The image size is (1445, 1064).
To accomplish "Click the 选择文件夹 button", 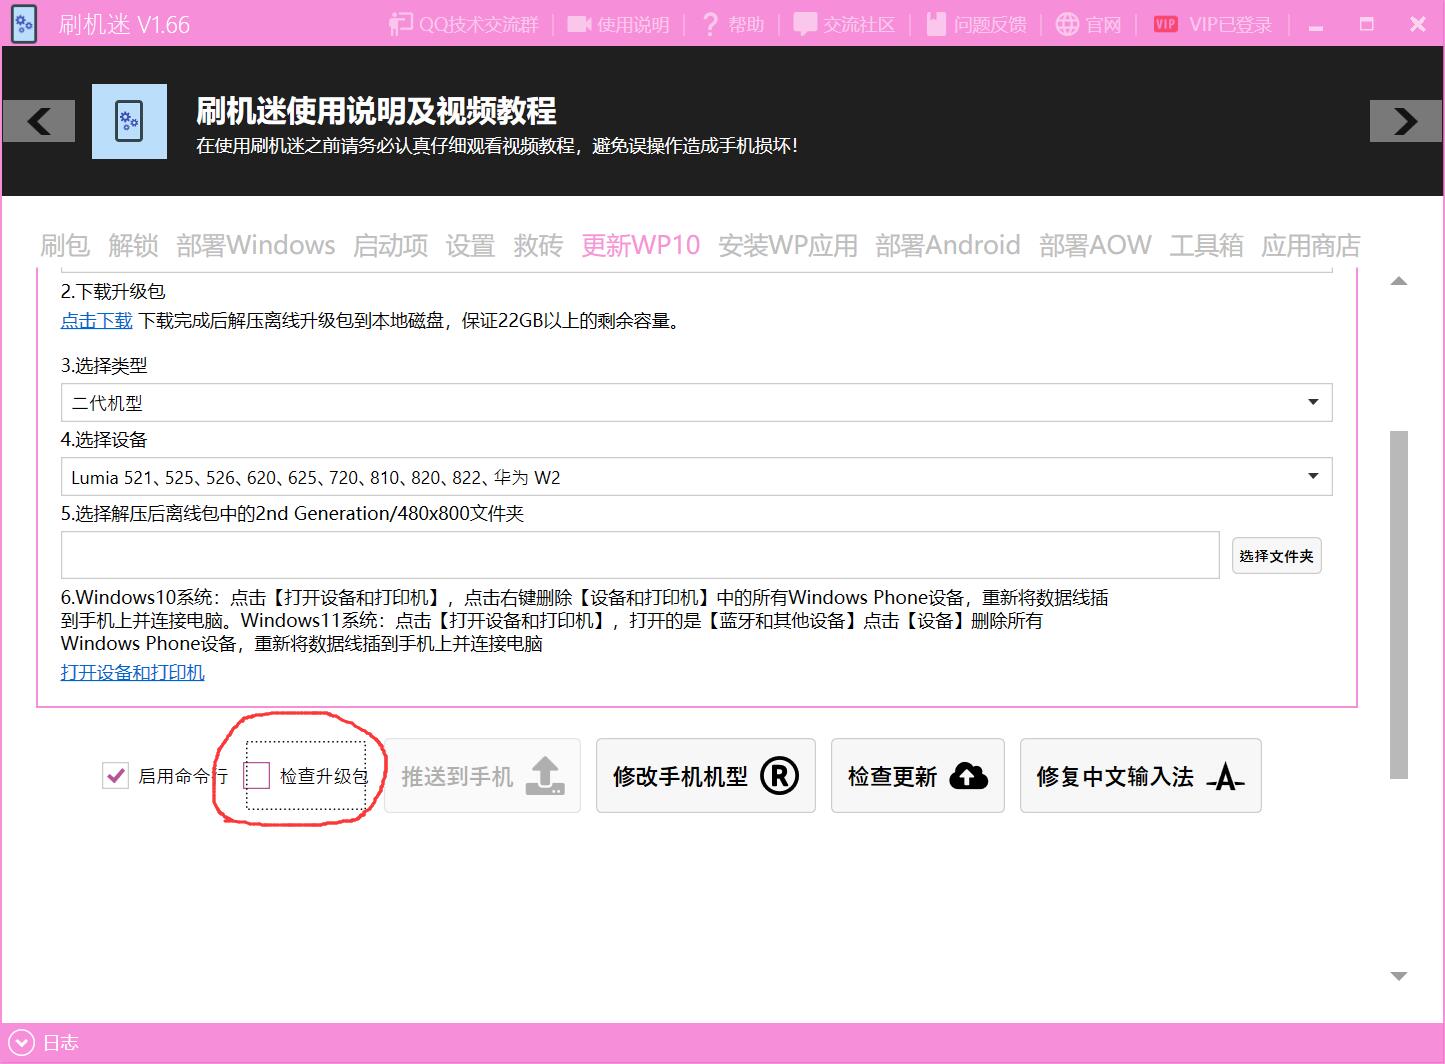I will tap(1276, 555).
